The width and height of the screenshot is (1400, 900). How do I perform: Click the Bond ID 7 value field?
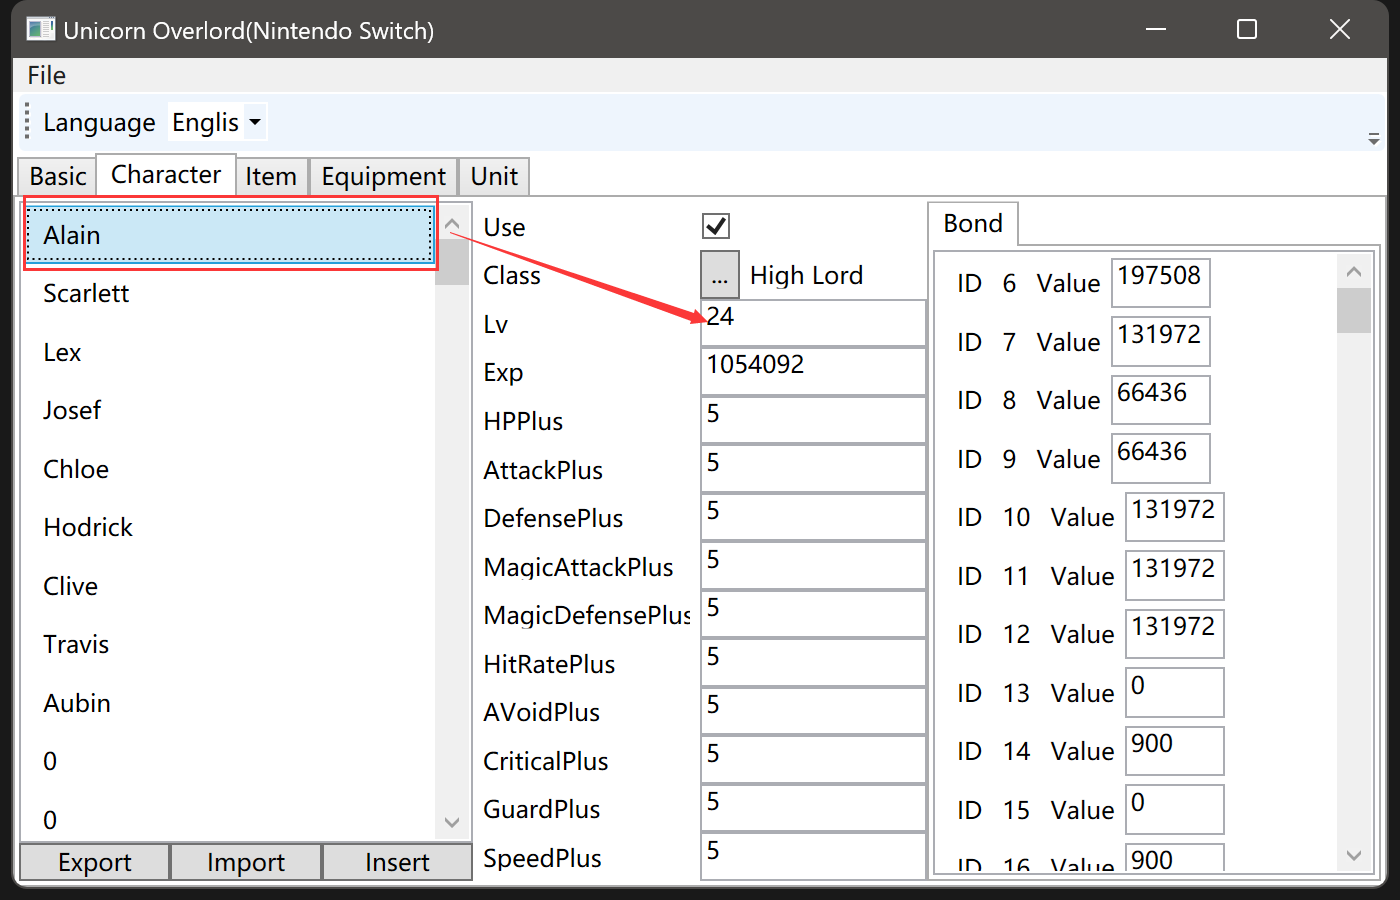(x=1161, y=341)
